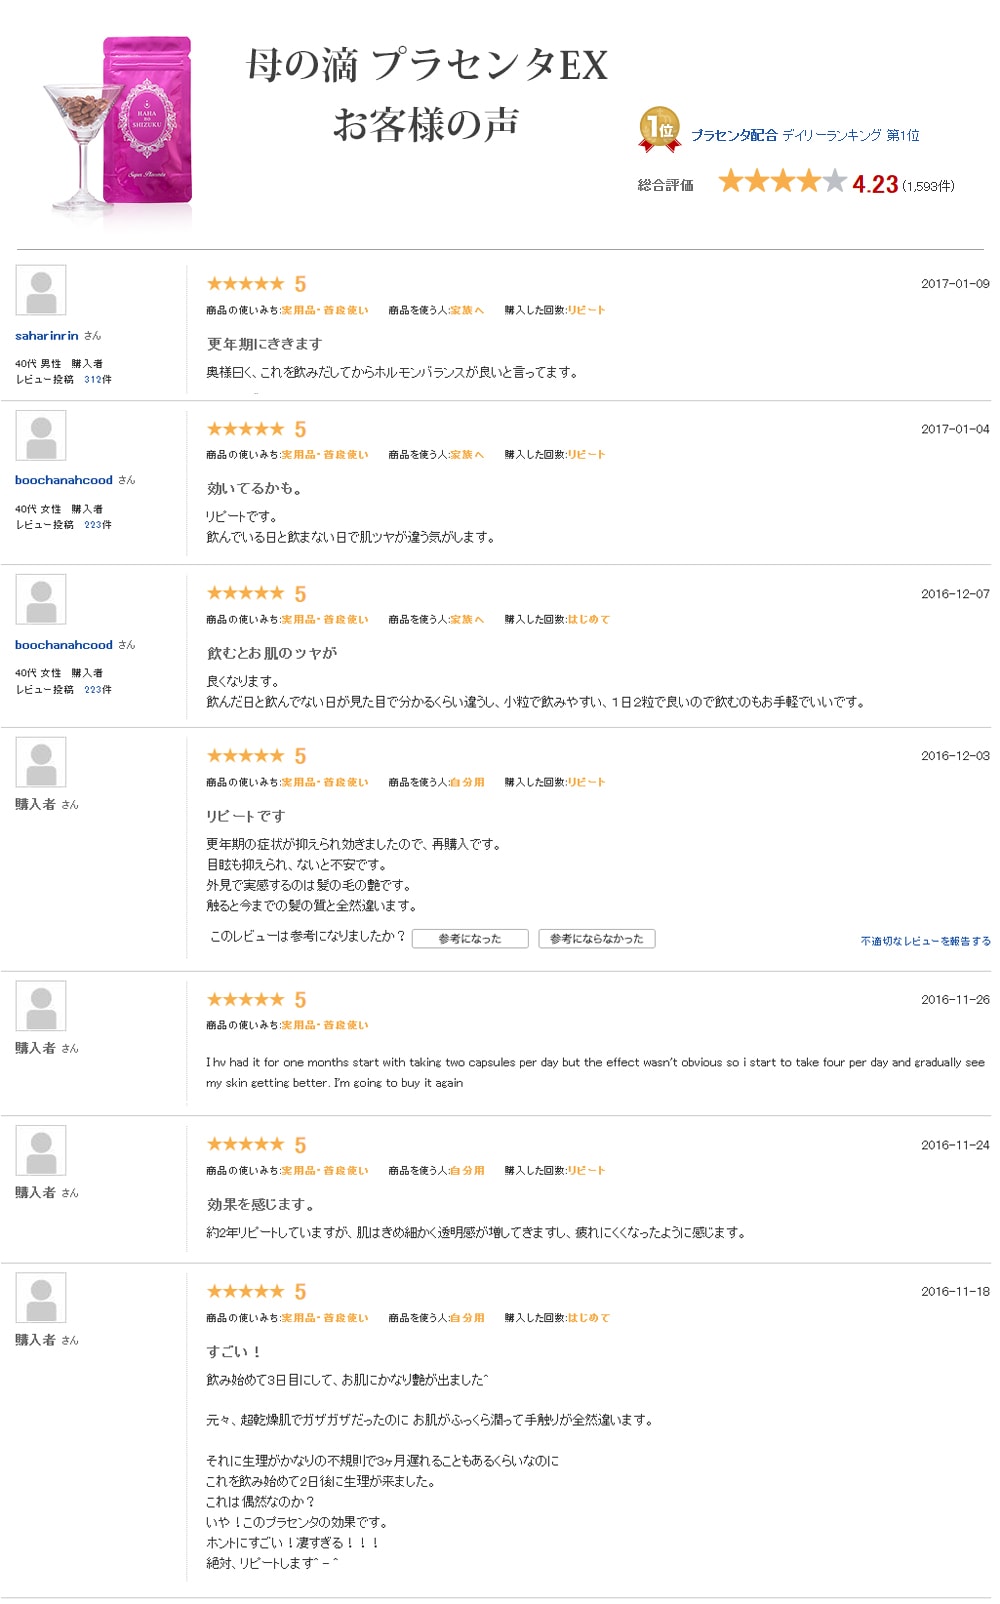This screenshot has width=1000, height=1604.
Task: Open boochanahcood's name on the 飲むとお肌のツヤが review
Action: [64, 645]
